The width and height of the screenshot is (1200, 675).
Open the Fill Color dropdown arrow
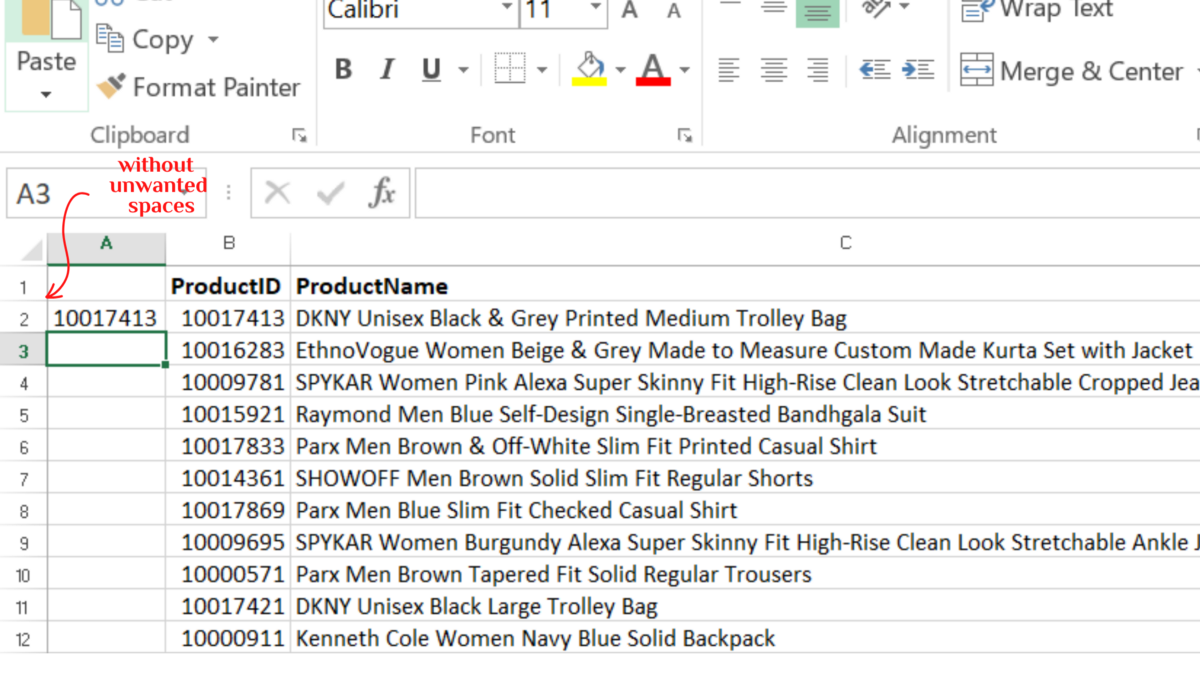tap(620, 70)
